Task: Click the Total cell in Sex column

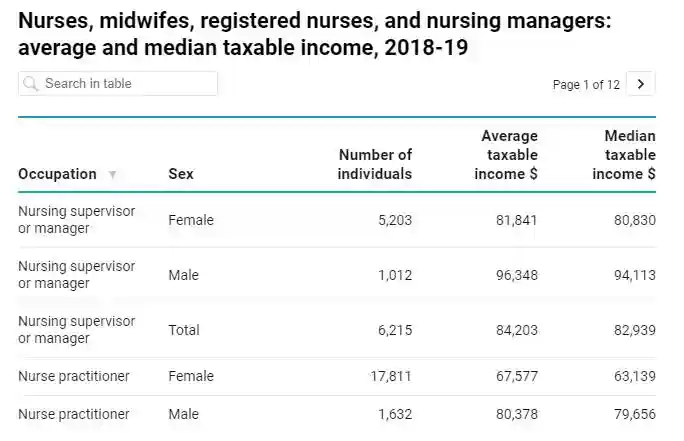Action: [x=184, y=330]
